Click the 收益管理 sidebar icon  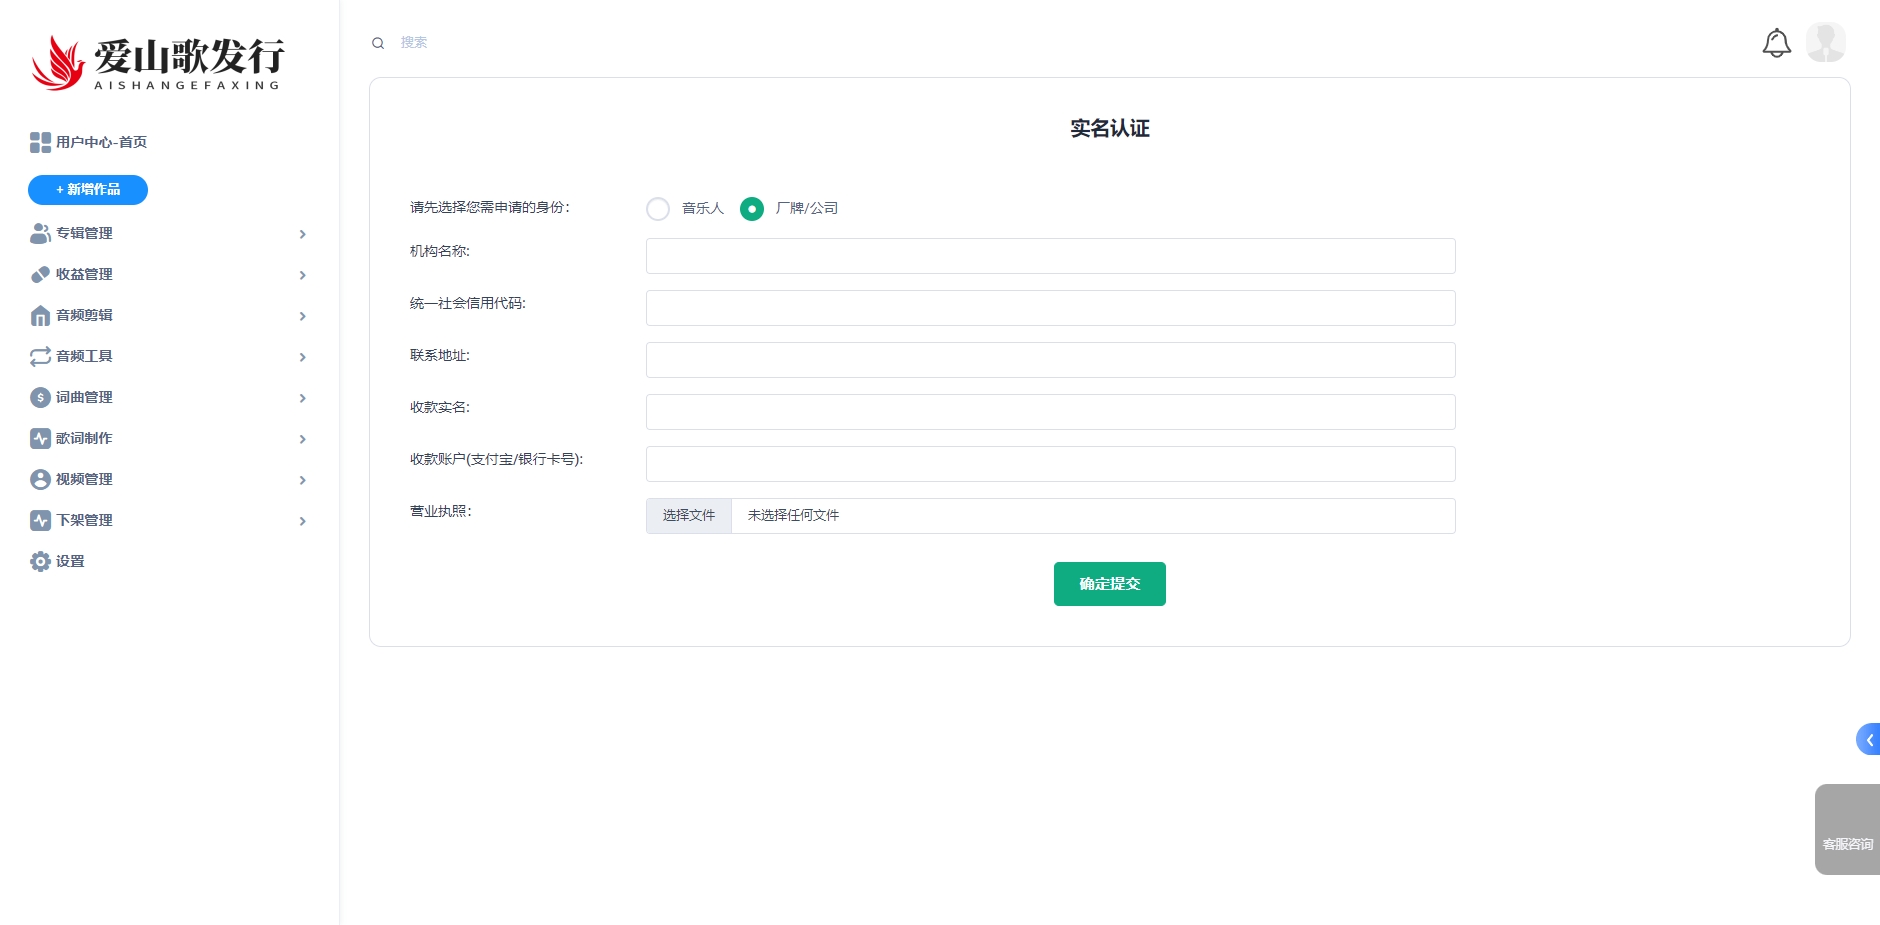tap(40, 275)
